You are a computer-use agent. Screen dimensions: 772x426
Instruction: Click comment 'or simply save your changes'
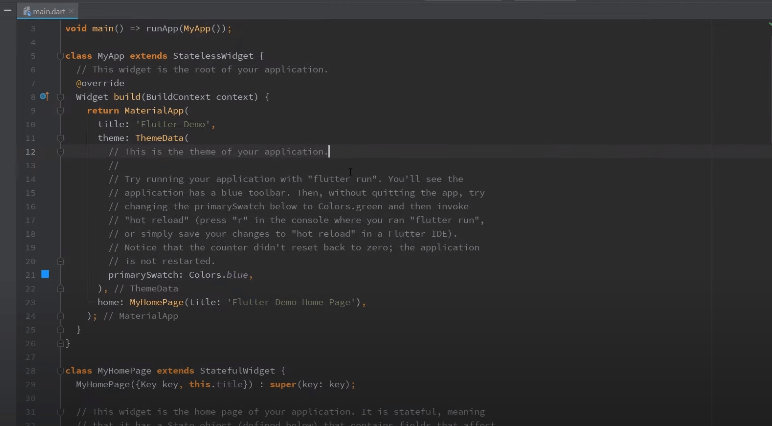pos(199,234)
